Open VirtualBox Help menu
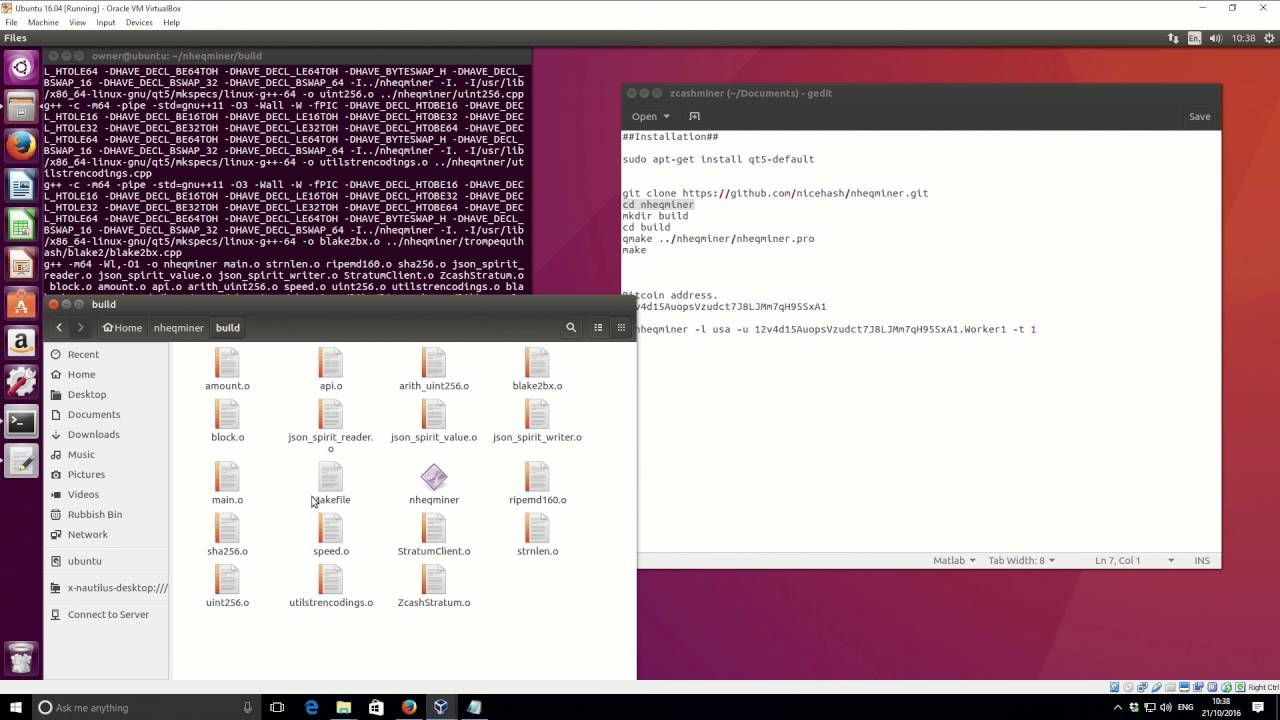The width and height of the screenshot is (1280, 720). 171,22
